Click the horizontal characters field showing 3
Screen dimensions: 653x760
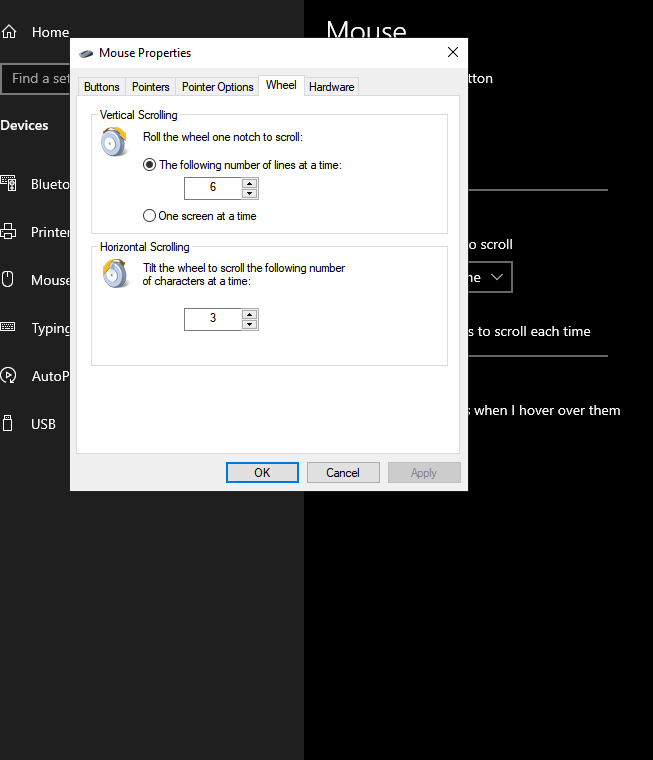coord(213,319)
